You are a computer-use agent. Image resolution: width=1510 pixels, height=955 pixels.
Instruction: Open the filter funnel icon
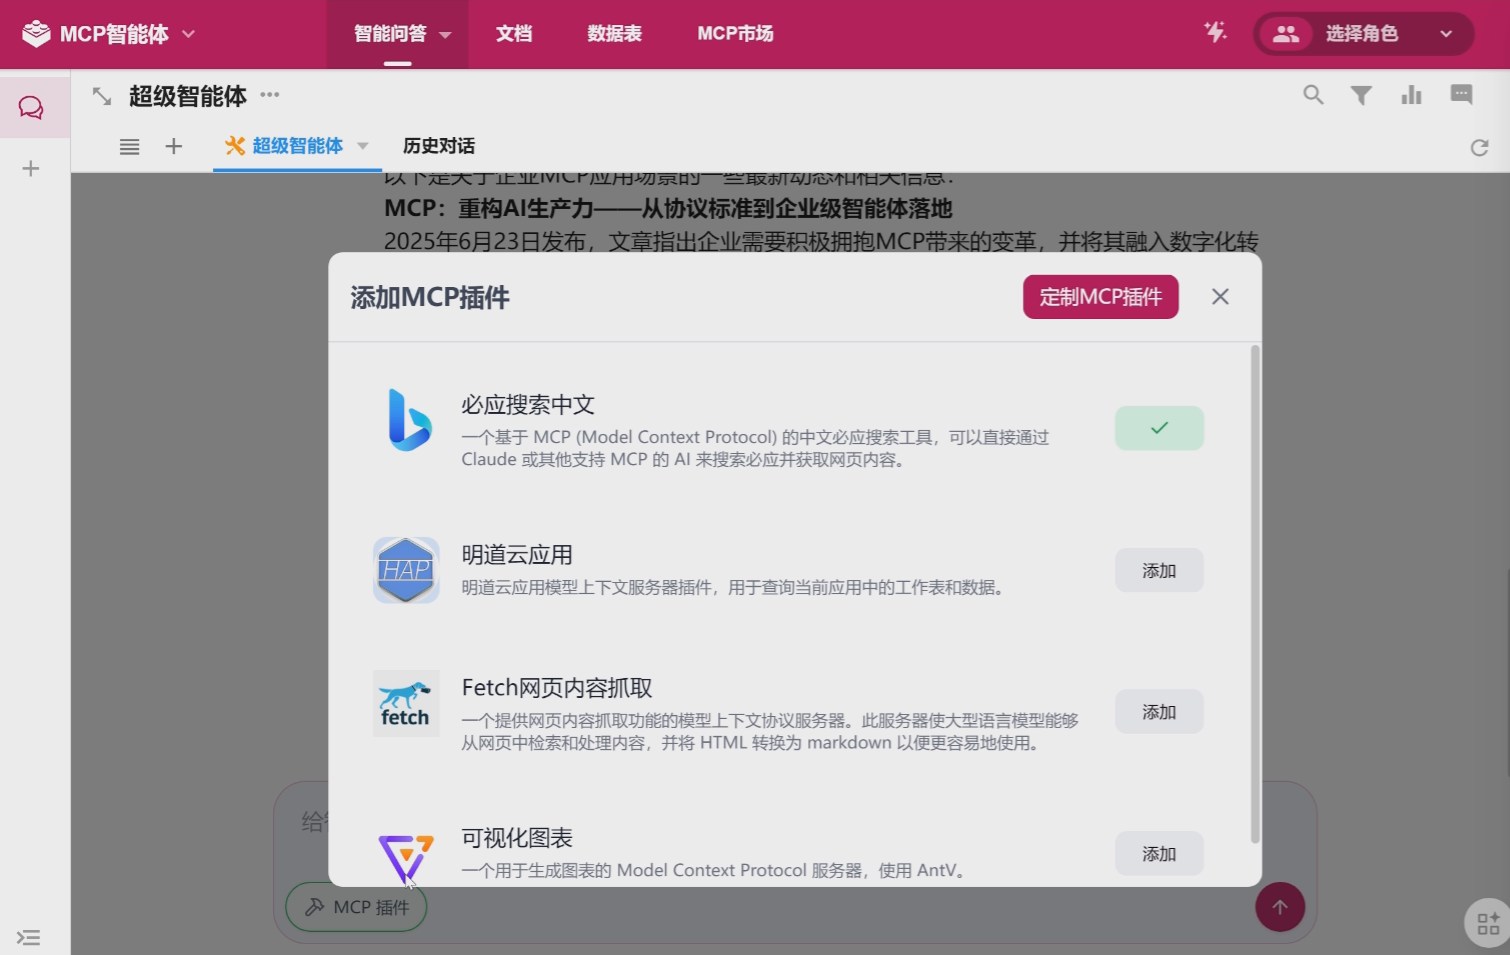pyautogui.click(x=1361, y=95)
